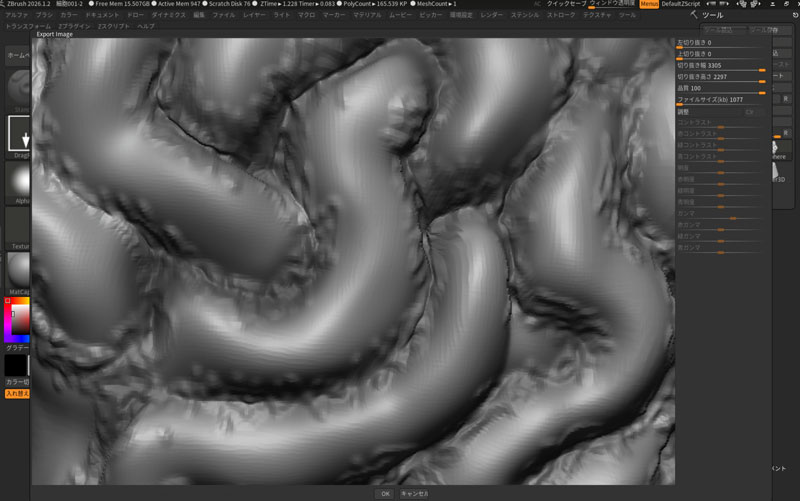Image resolution: width=800 pixels, height=501 pixels.
Task: Open the ストローク menu
Action: tap(561, 15)
